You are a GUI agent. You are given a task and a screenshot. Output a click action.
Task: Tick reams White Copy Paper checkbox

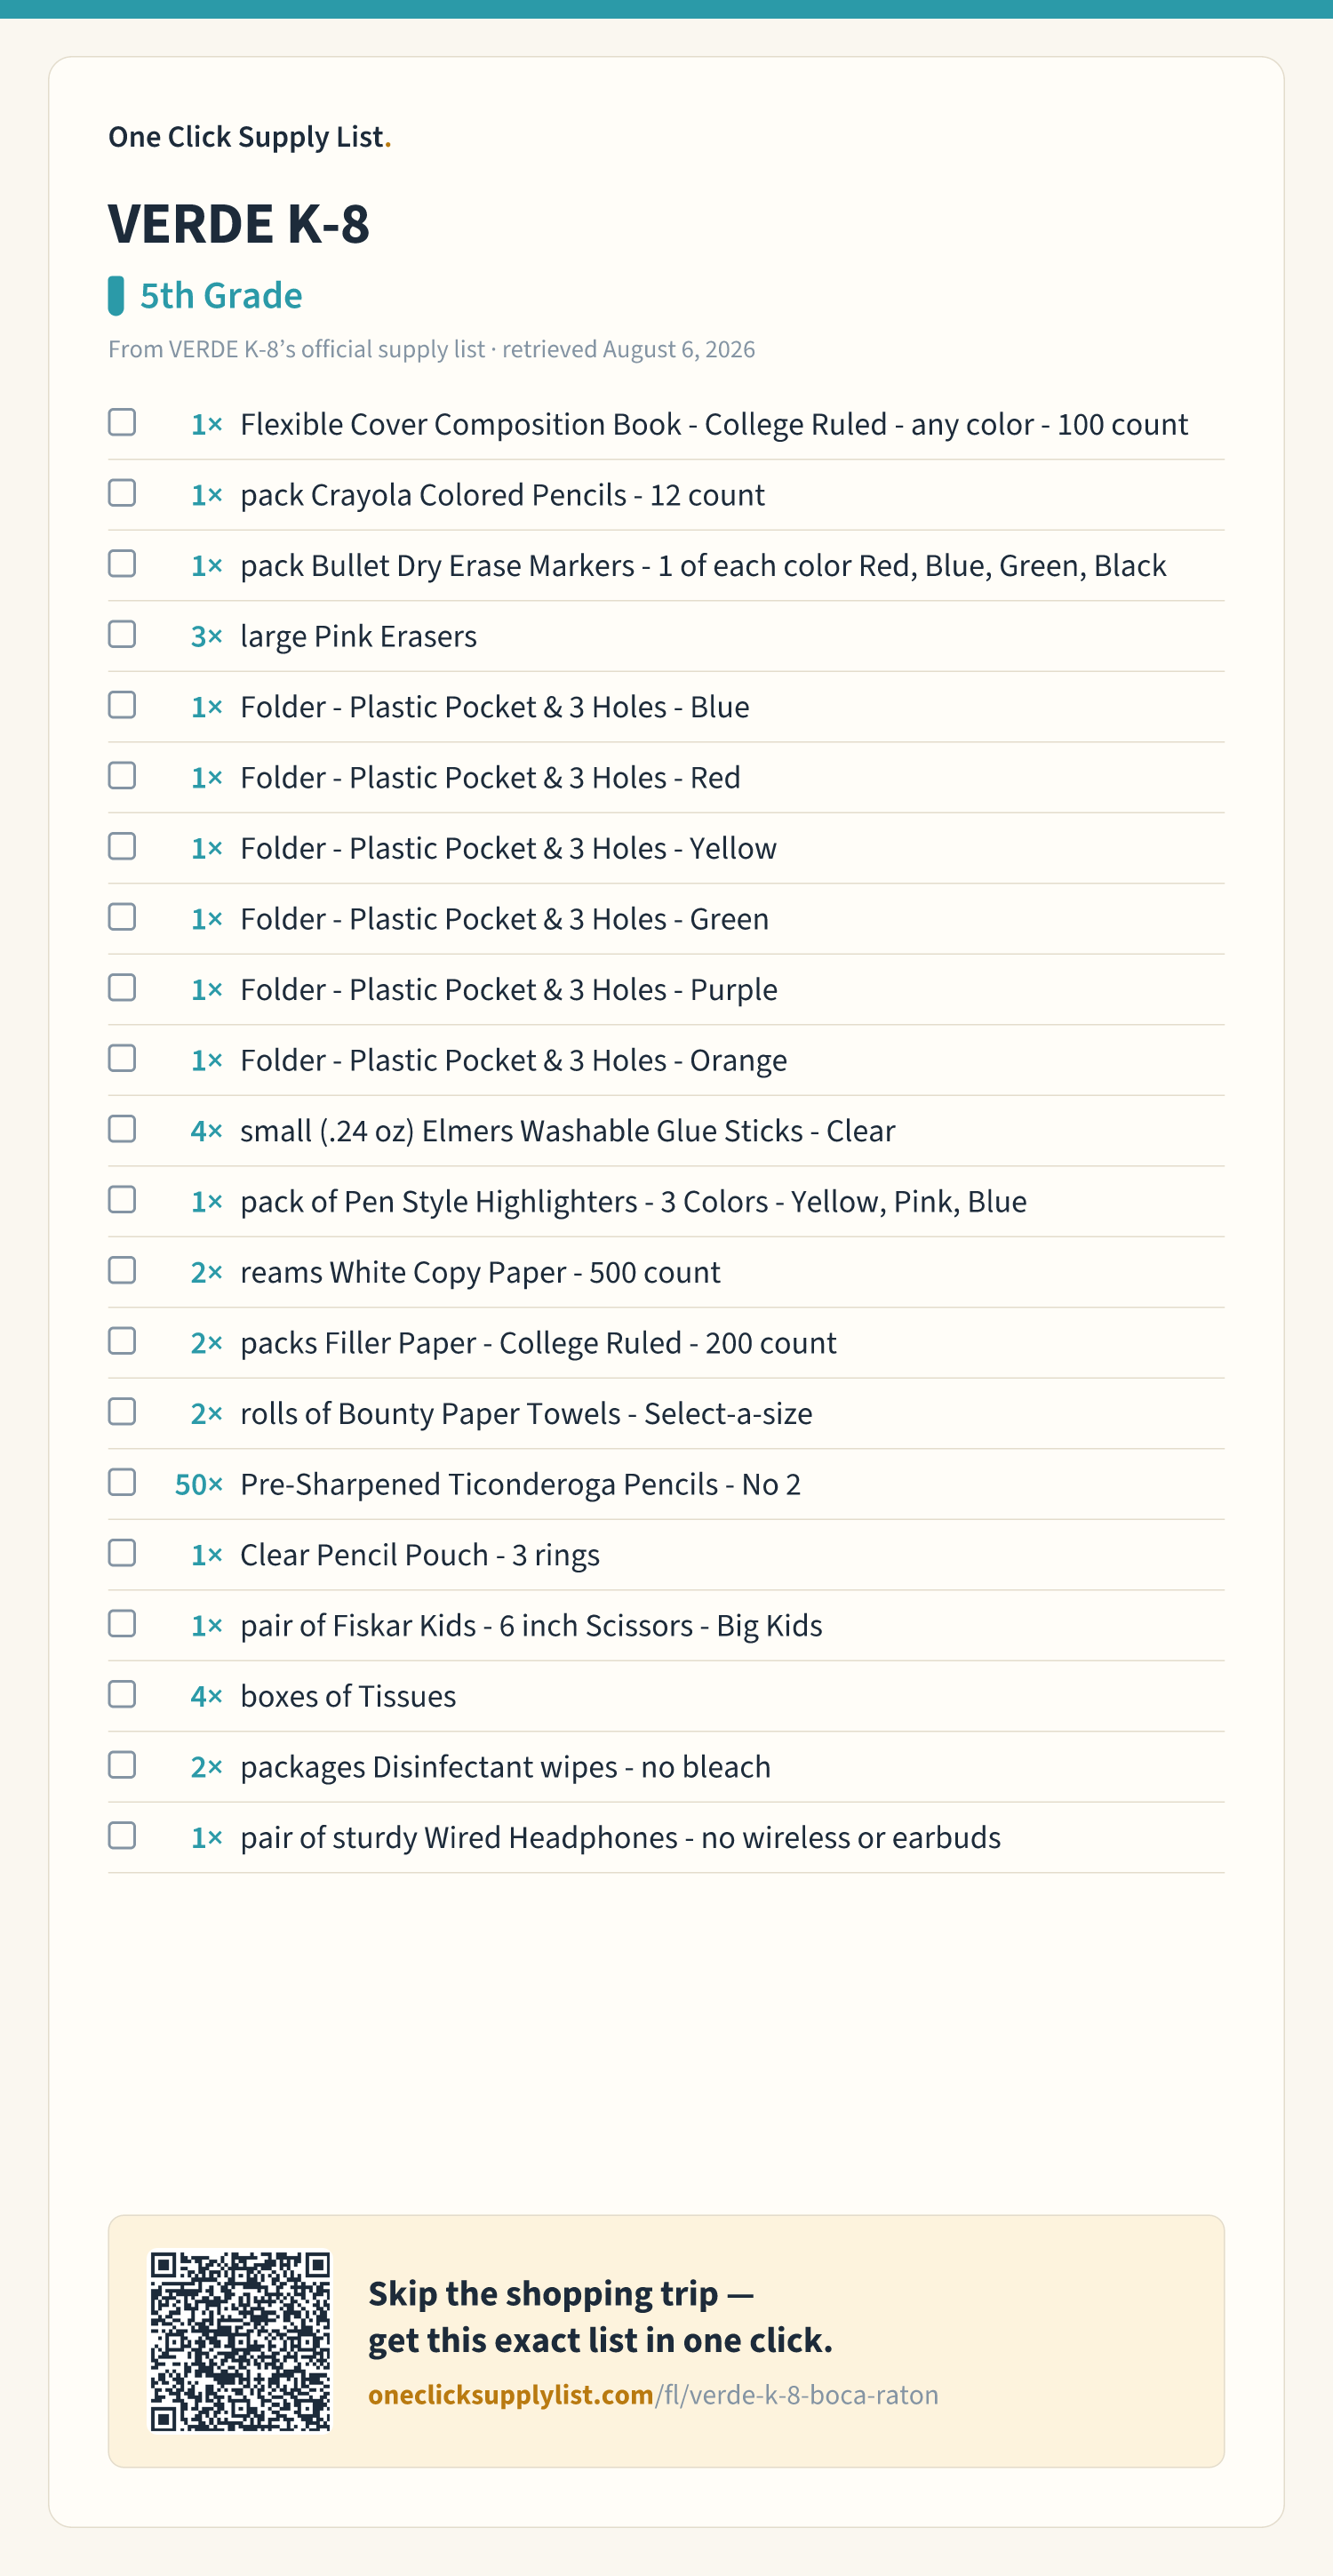(122, 1270)
